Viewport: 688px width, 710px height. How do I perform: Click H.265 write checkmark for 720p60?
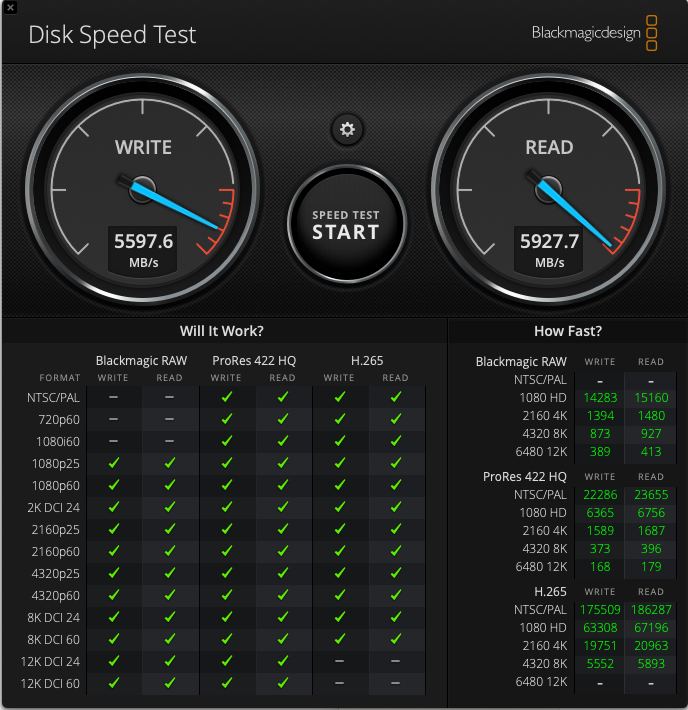coord(339,419)
